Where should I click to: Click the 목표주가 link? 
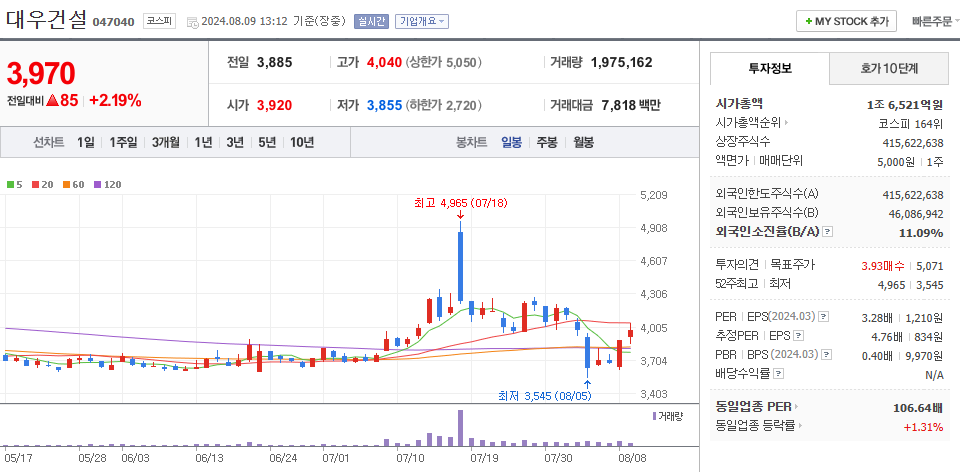click(793, 265)
